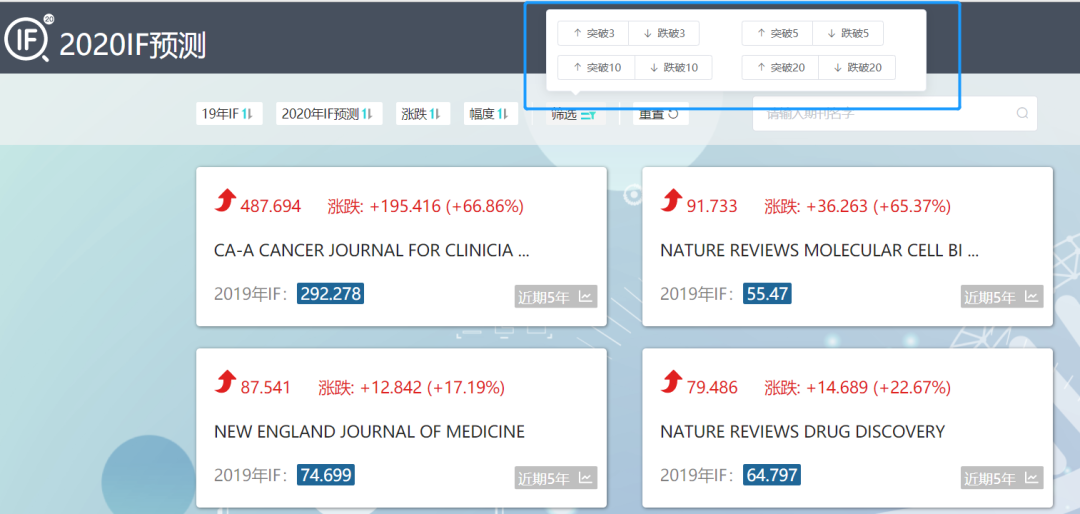Filter journals by 突破10
This screenshot has width=1080, height=514.
pos(596,68)
